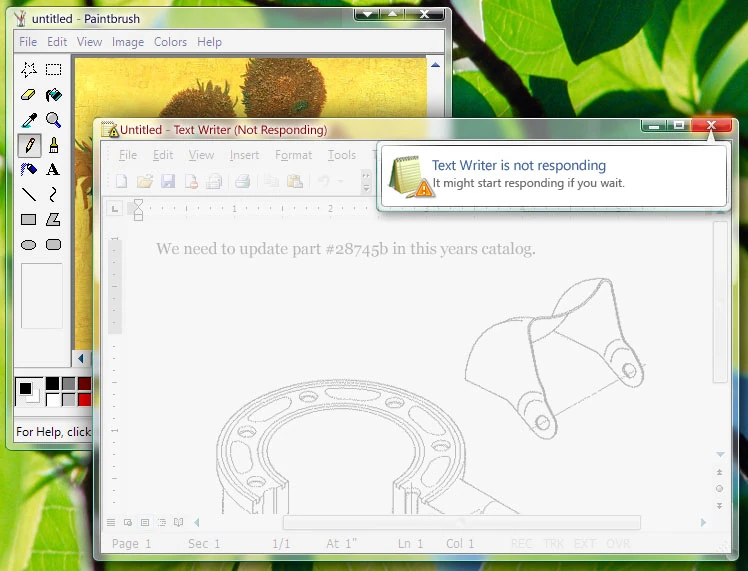Select the Pencil tool in Paintbrush

point(29,145)
